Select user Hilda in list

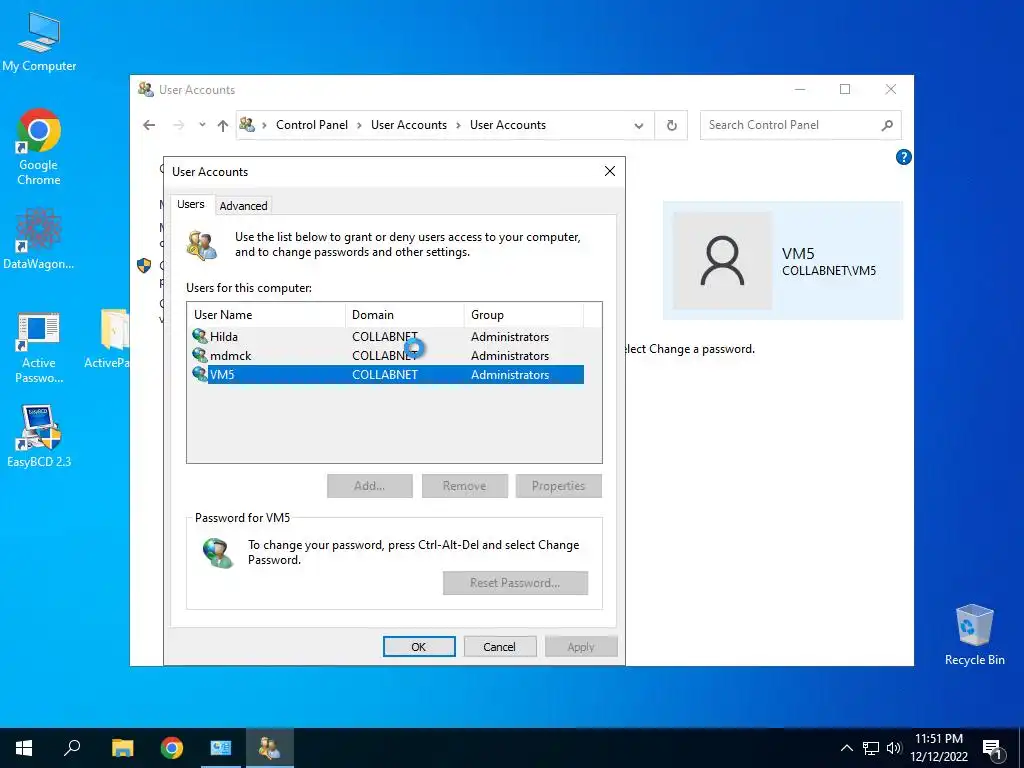point(388,337)
